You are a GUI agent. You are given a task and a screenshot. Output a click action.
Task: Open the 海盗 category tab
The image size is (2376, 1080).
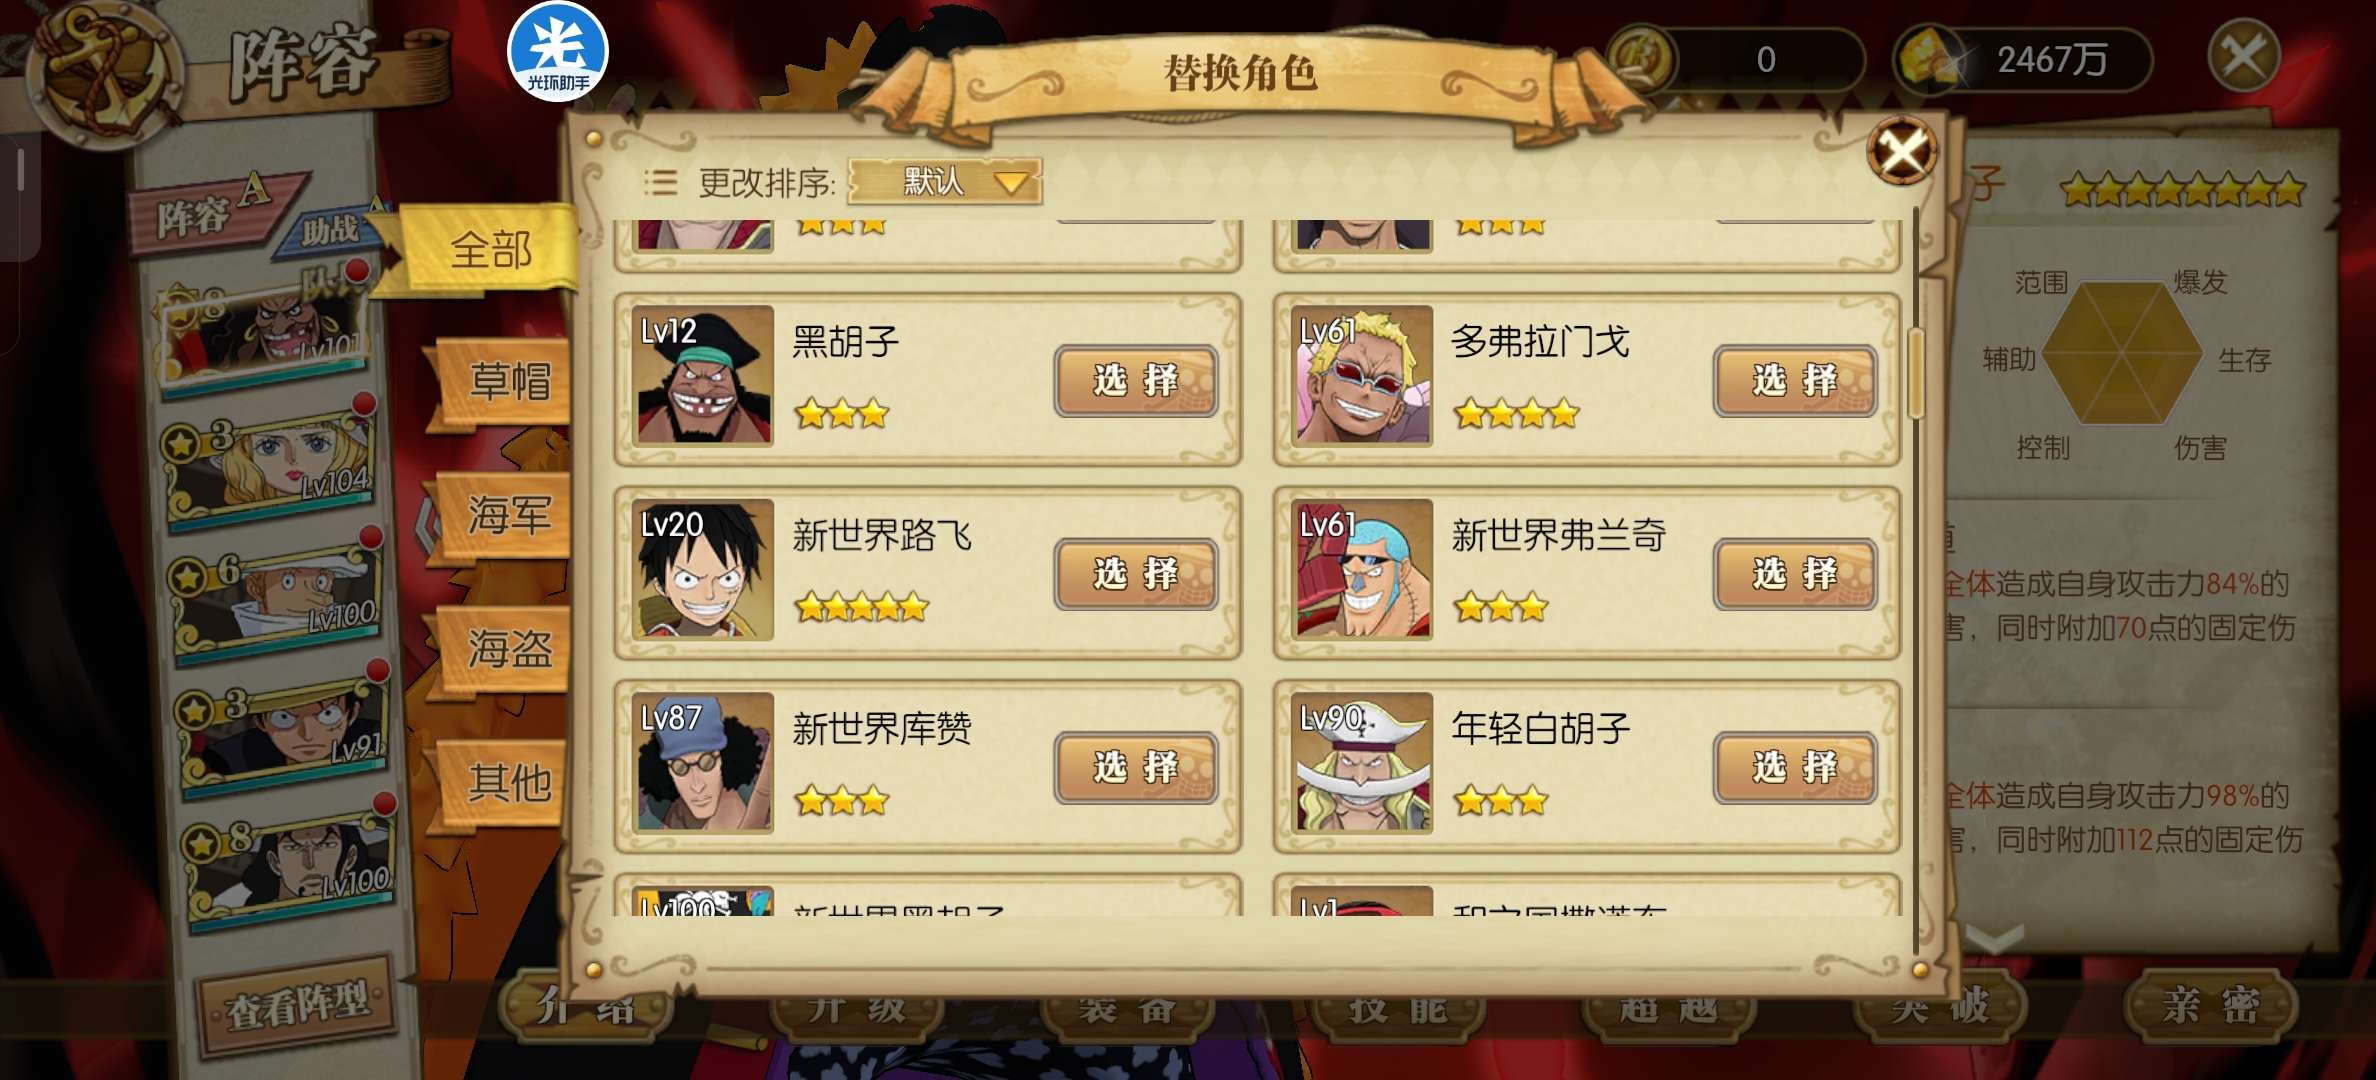[508, 650]
